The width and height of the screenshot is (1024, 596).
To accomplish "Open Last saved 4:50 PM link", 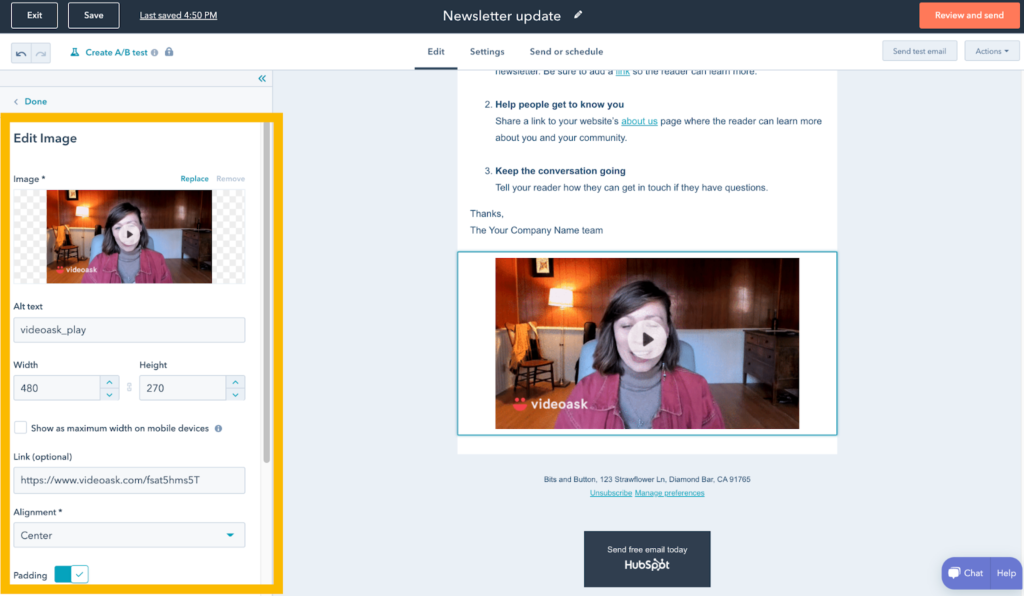I will [178, 15].
